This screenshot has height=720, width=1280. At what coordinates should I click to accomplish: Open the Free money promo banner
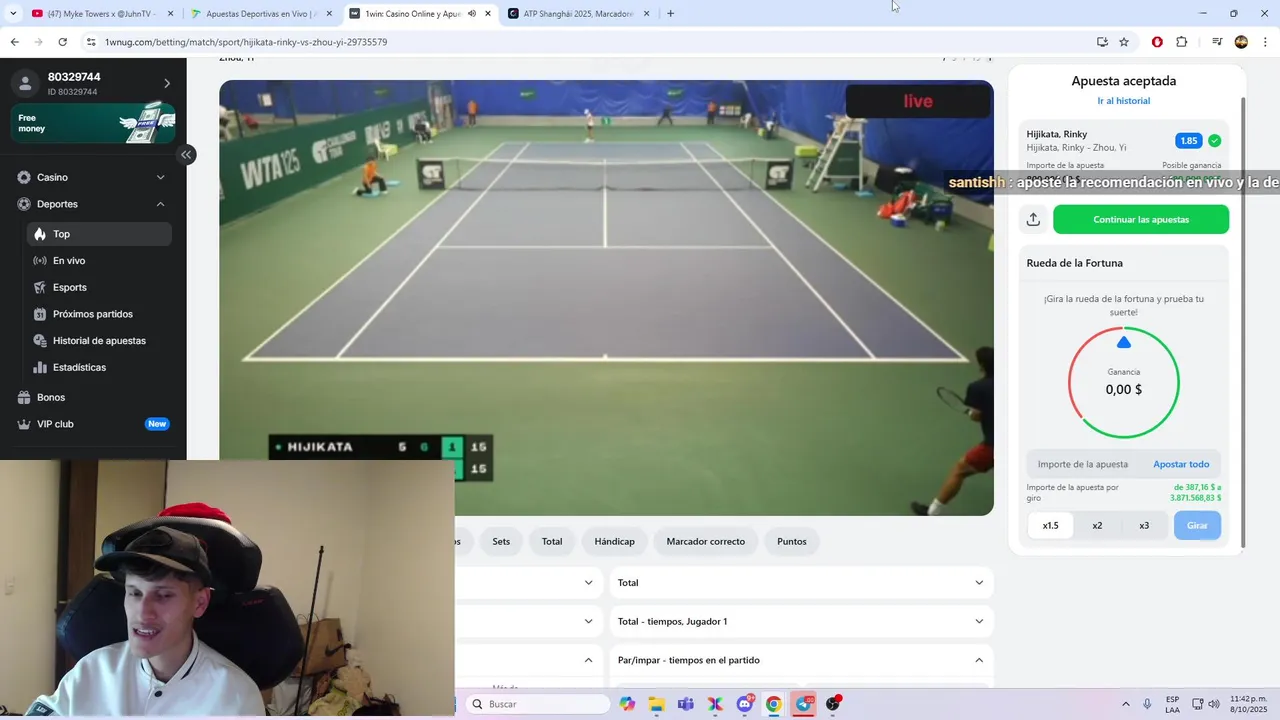click(x=93, y=123)
